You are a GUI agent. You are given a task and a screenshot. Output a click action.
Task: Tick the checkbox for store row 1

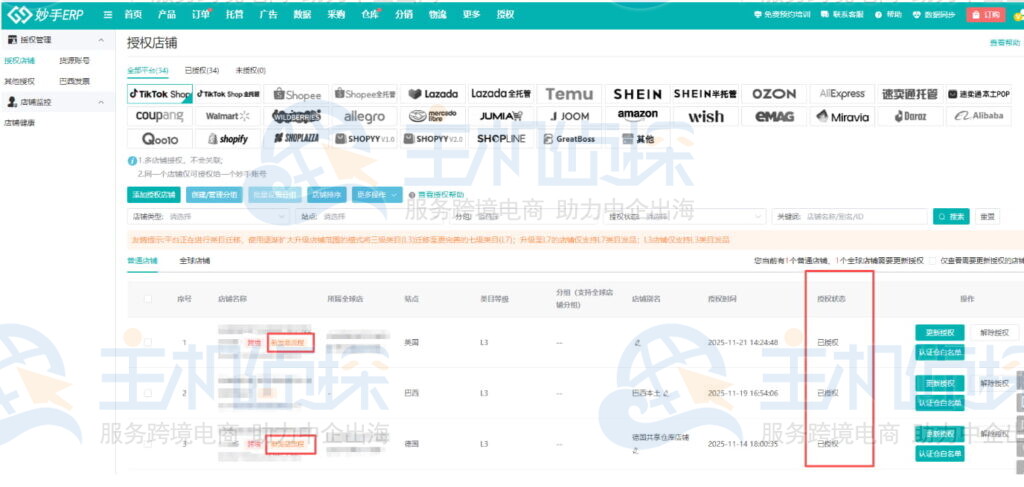[148, 342]
